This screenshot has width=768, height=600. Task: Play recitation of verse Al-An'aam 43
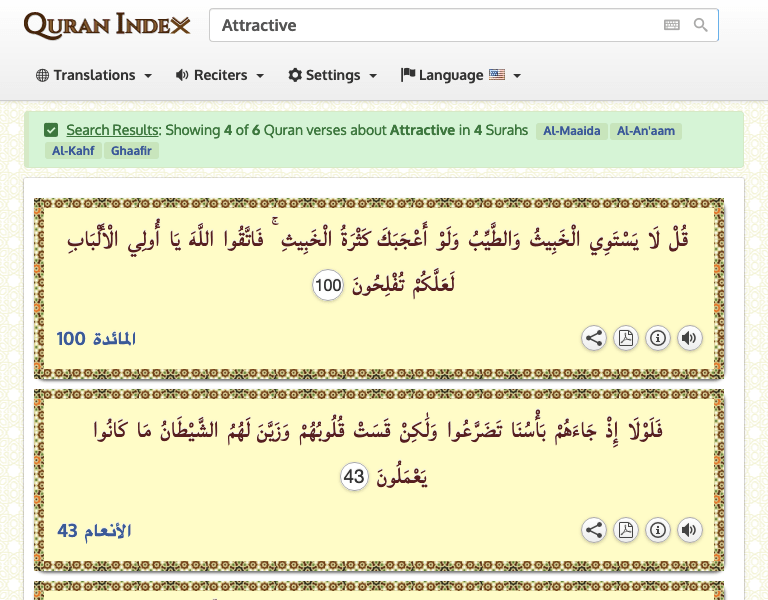(x=689, y=530)
